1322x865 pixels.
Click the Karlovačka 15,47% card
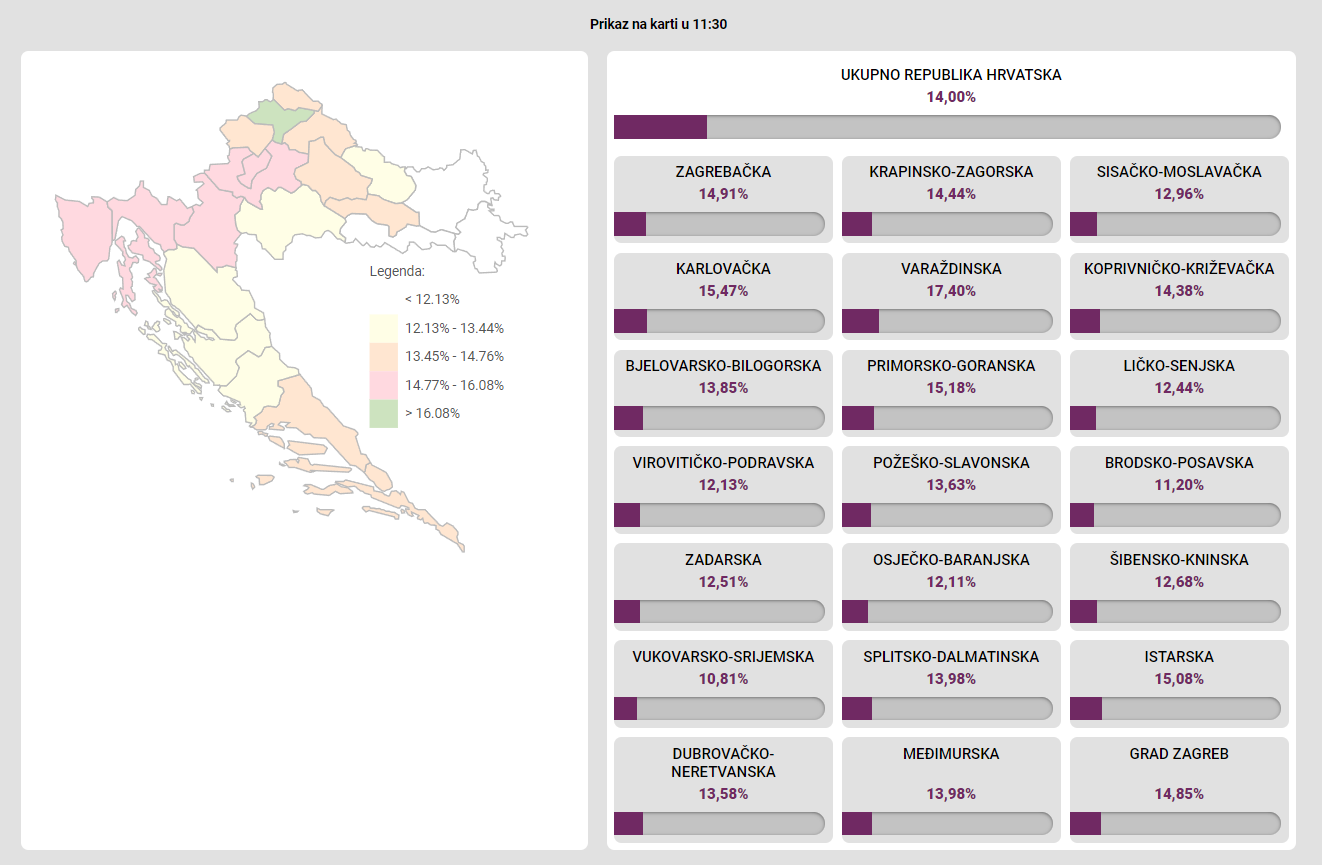click(x=723, y=296)
